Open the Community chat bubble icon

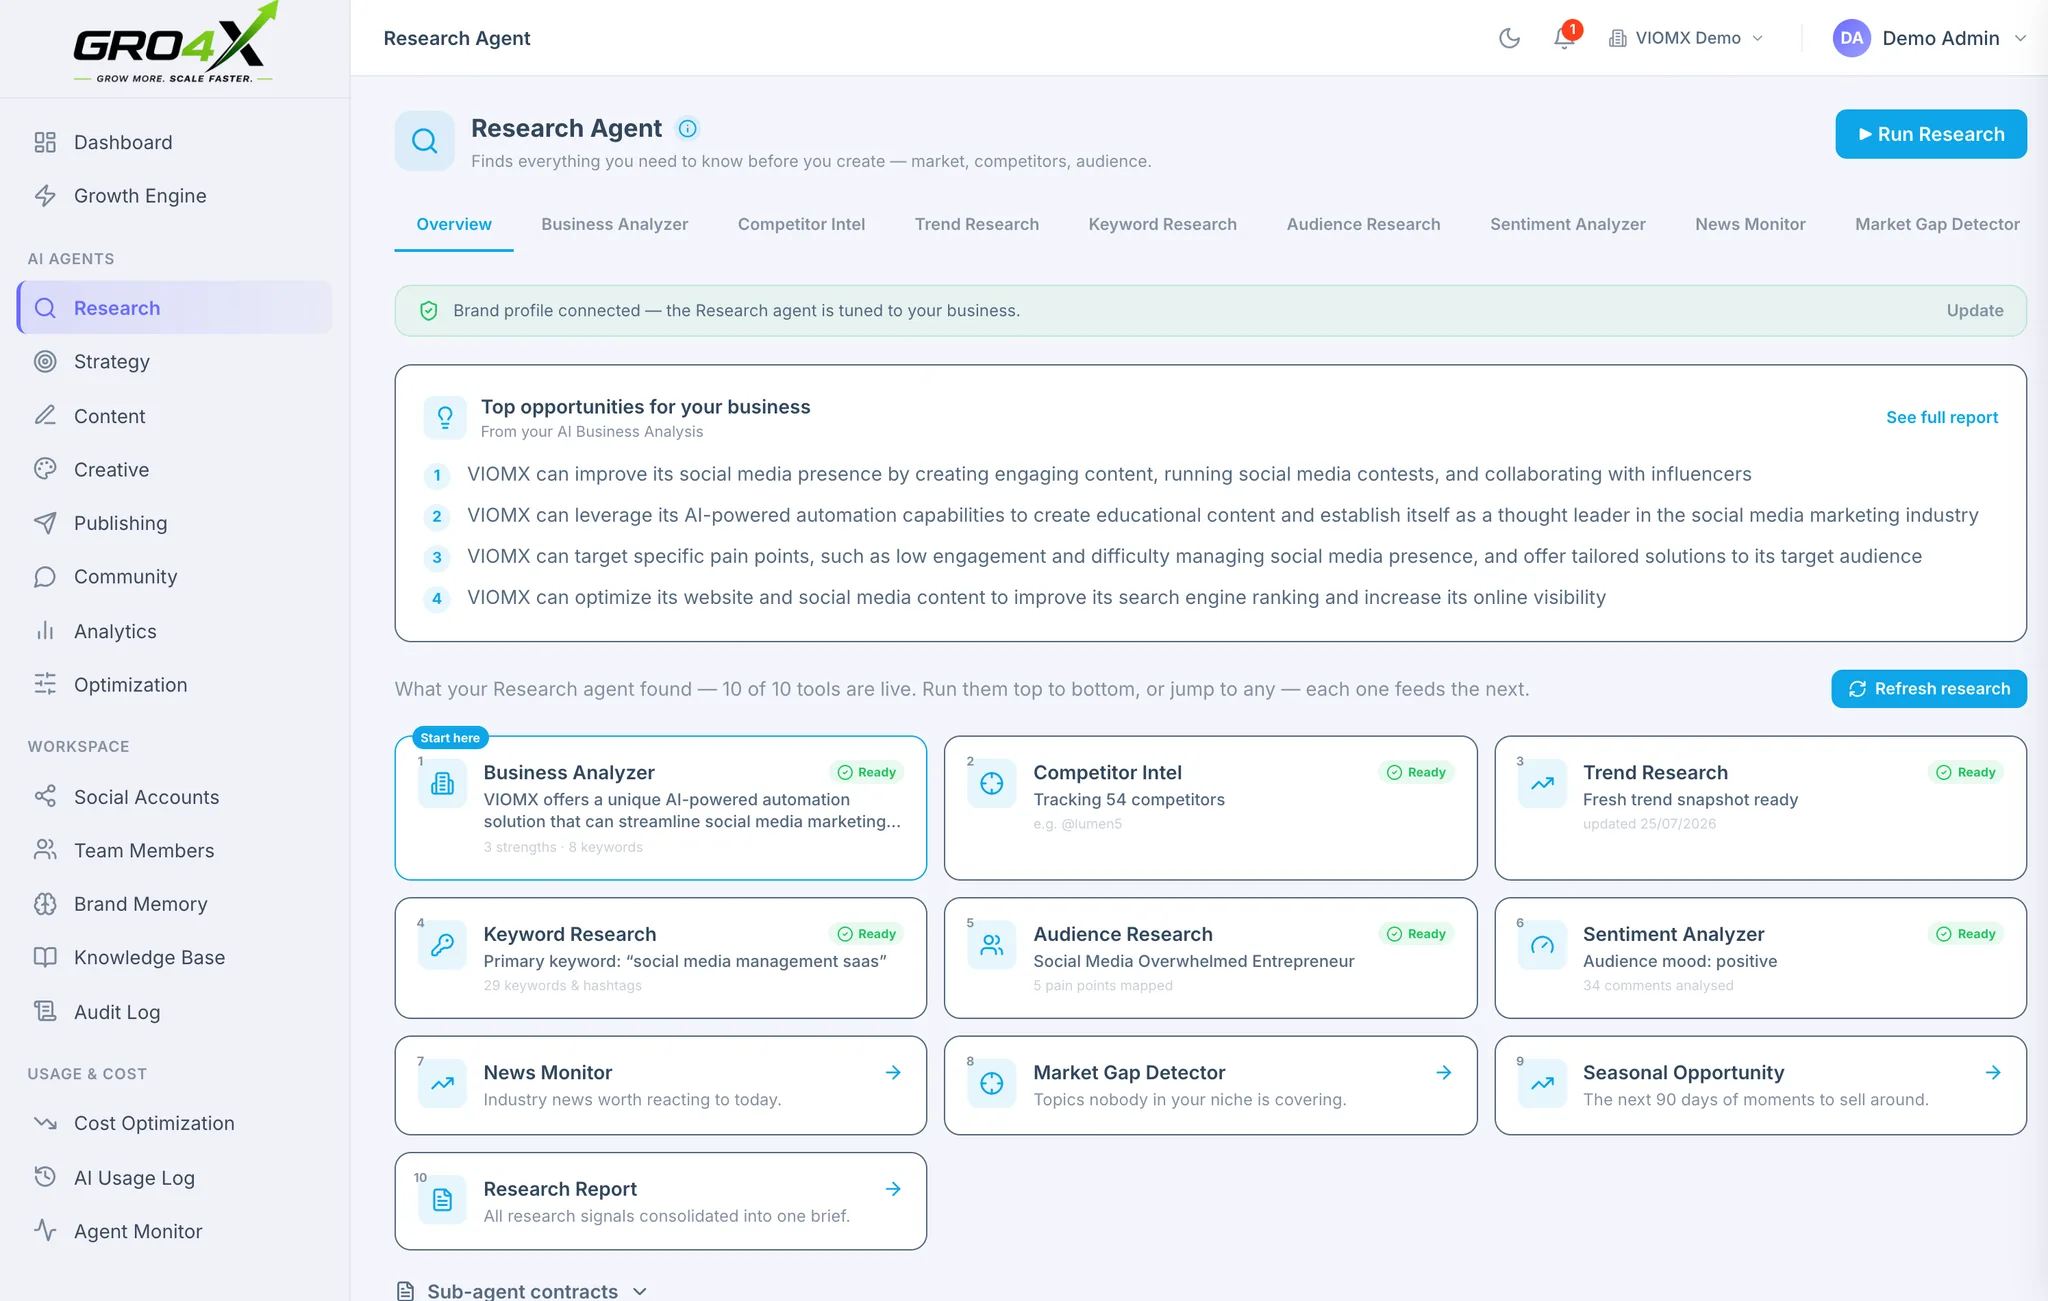(45, 577)
